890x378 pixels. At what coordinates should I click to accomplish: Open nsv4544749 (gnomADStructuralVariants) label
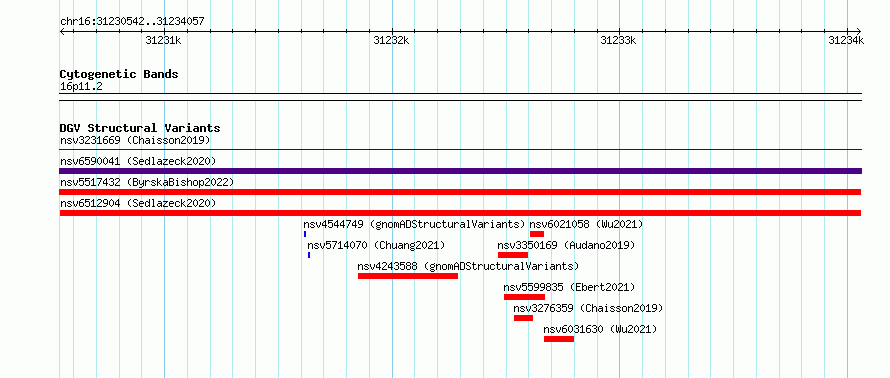[x=414, y=224]
